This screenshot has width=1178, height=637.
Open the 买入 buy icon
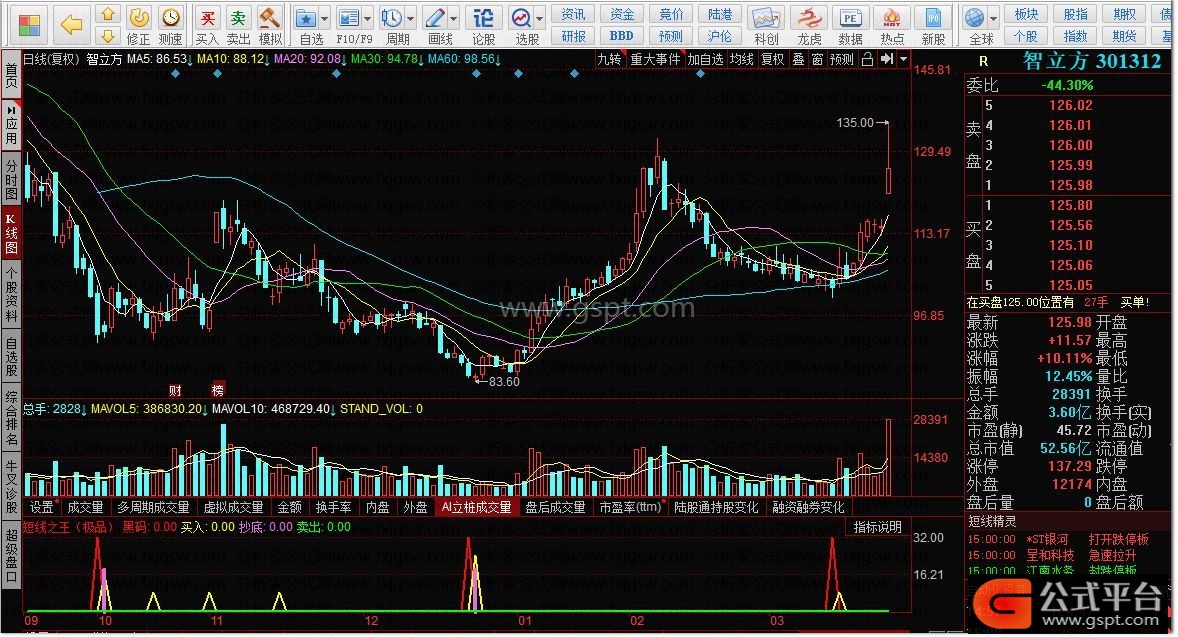[207, 17]
